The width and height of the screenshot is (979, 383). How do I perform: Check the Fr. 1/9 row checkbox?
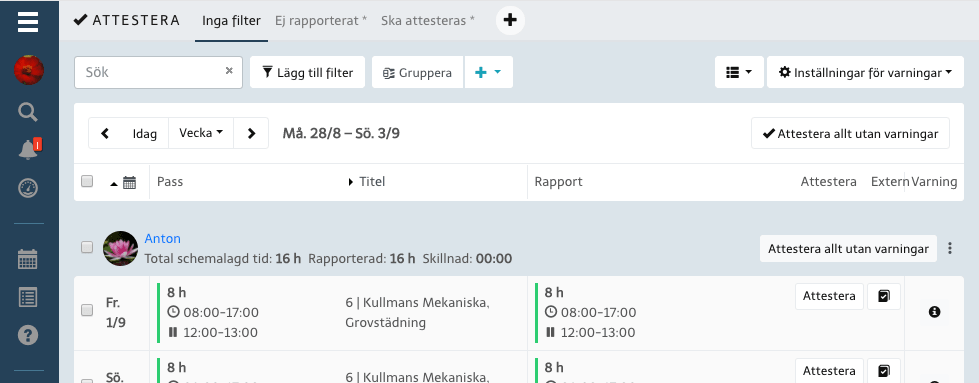[87, 311]
